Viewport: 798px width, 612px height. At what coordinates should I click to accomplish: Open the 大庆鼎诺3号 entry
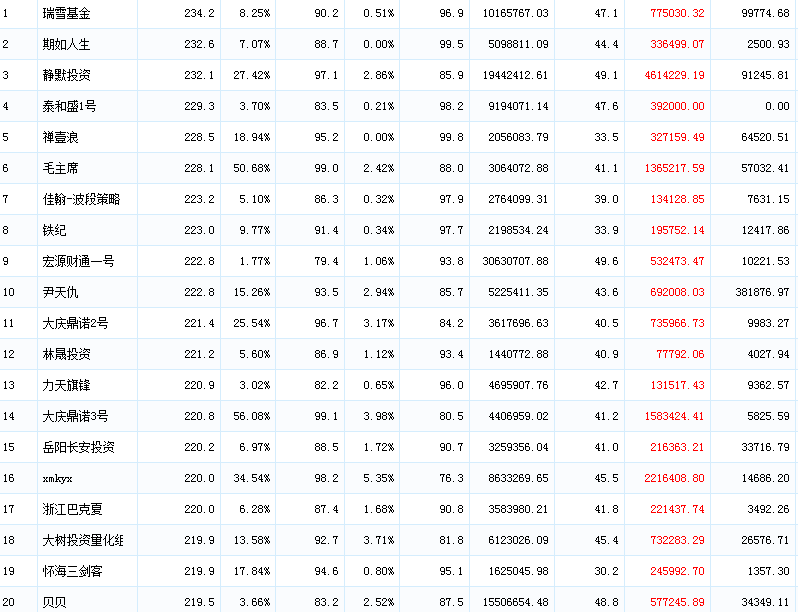click(x=75, y=417)
